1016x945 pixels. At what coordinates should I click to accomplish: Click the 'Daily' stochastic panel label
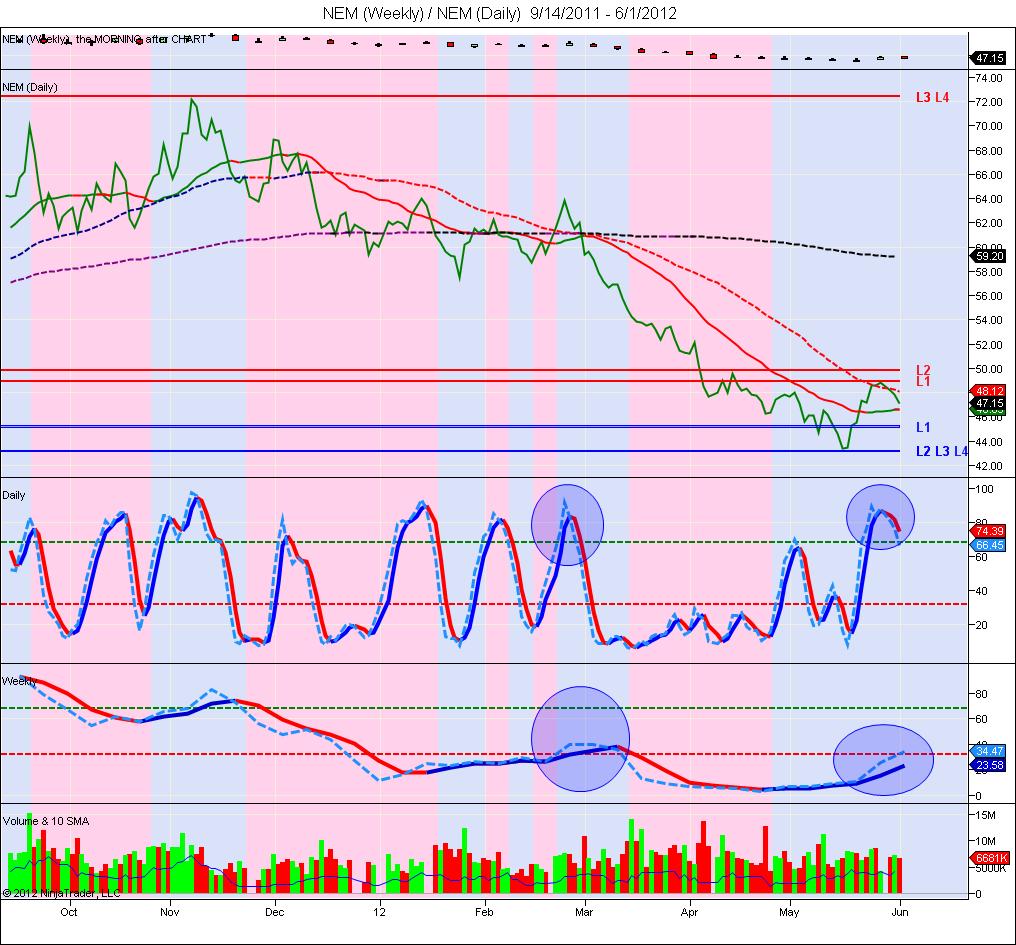[x=14, y=495]
